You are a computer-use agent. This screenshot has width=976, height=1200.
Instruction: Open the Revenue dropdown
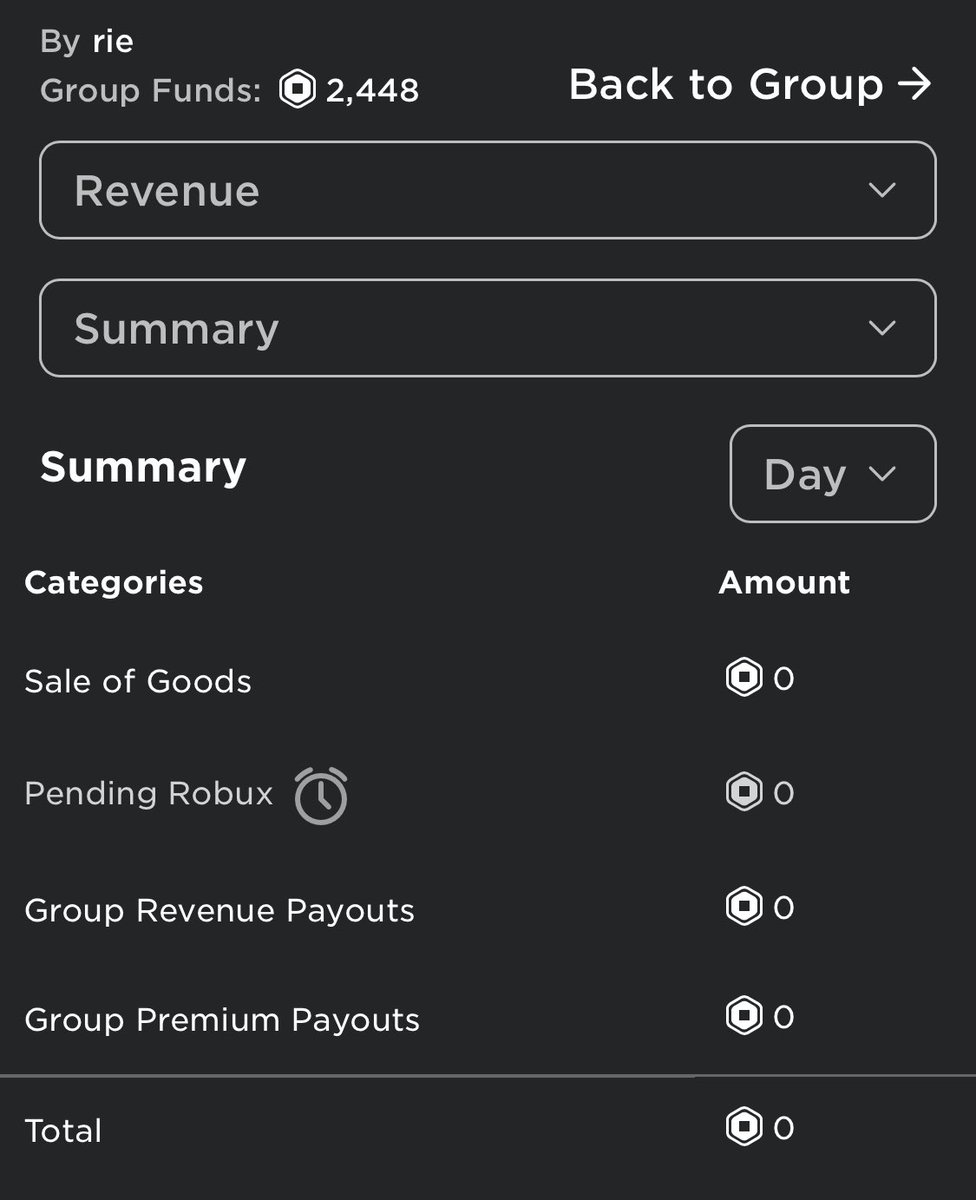[488, 190]
